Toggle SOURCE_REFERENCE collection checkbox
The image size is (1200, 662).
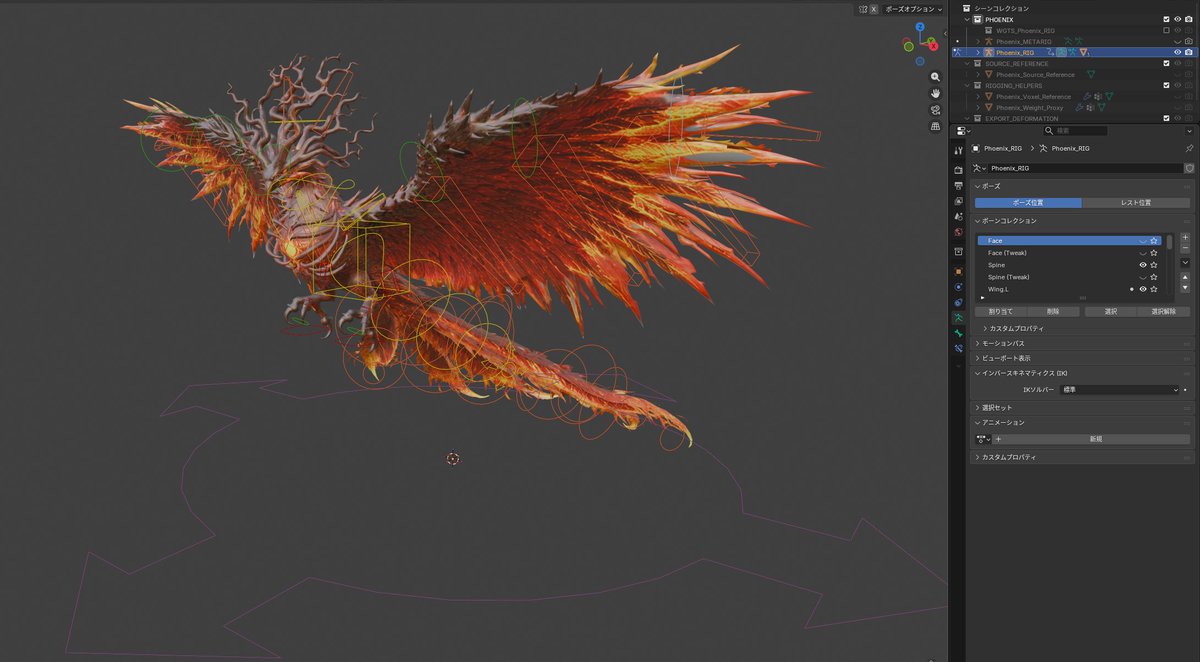1166,63
